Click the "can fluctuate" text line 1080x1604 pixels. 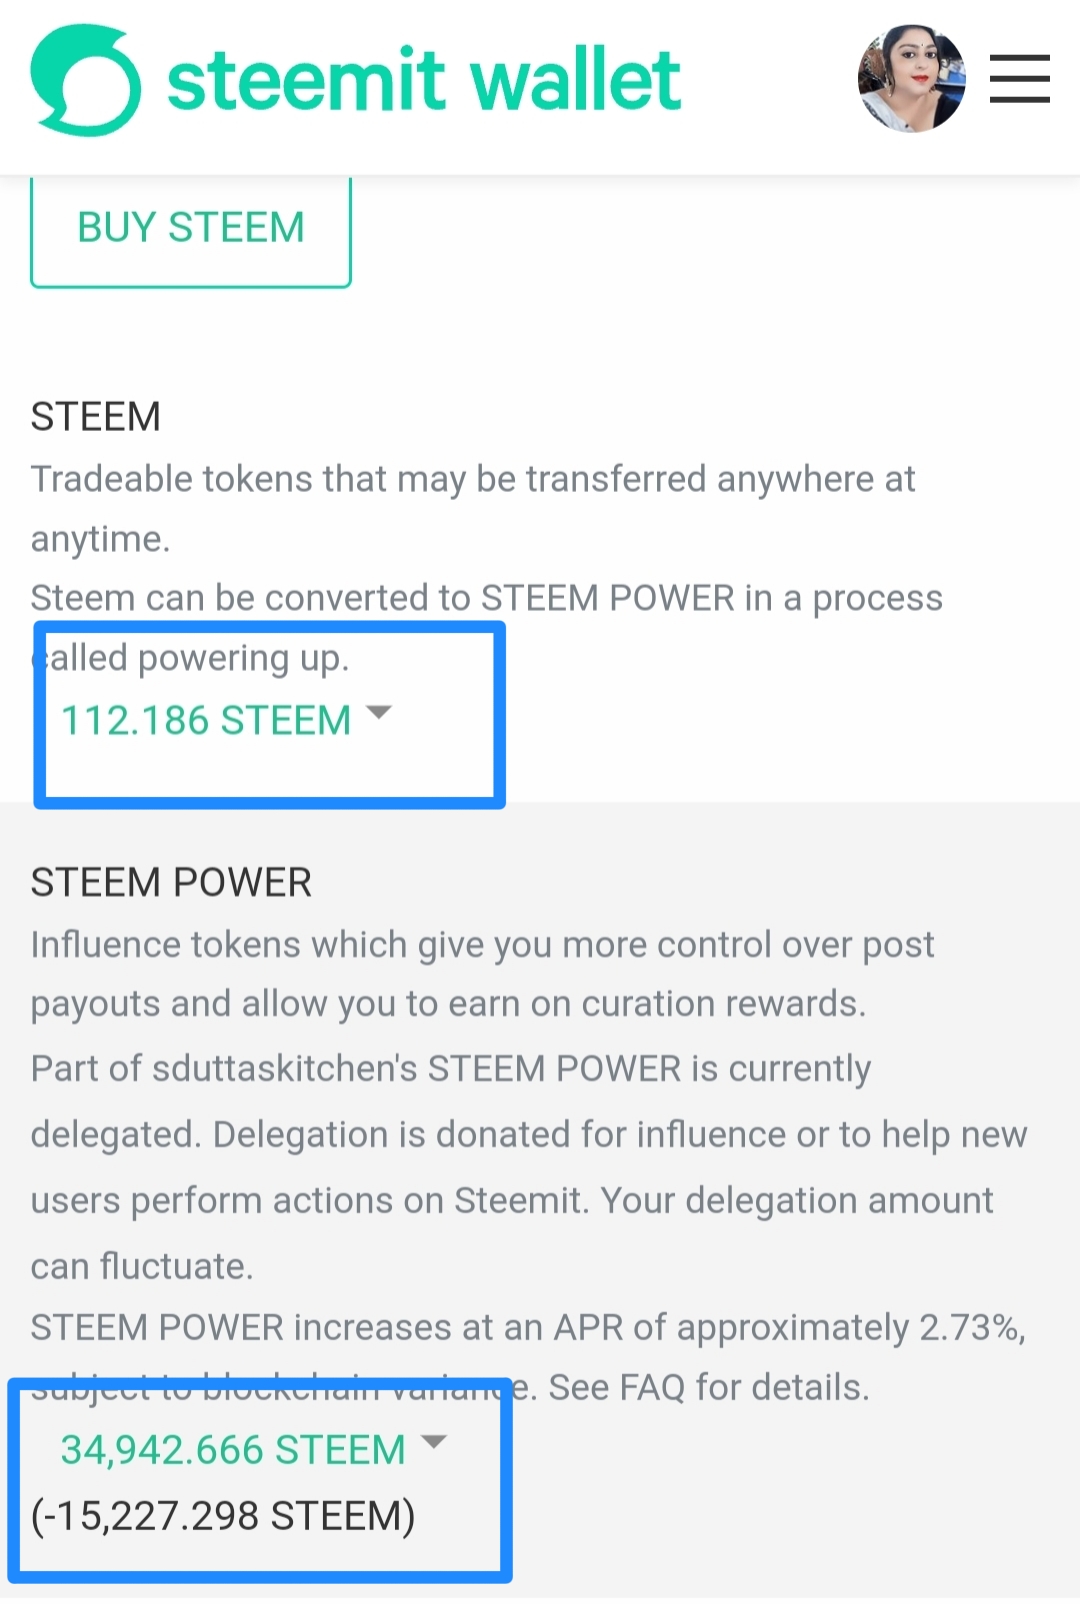coord(142,1267)
